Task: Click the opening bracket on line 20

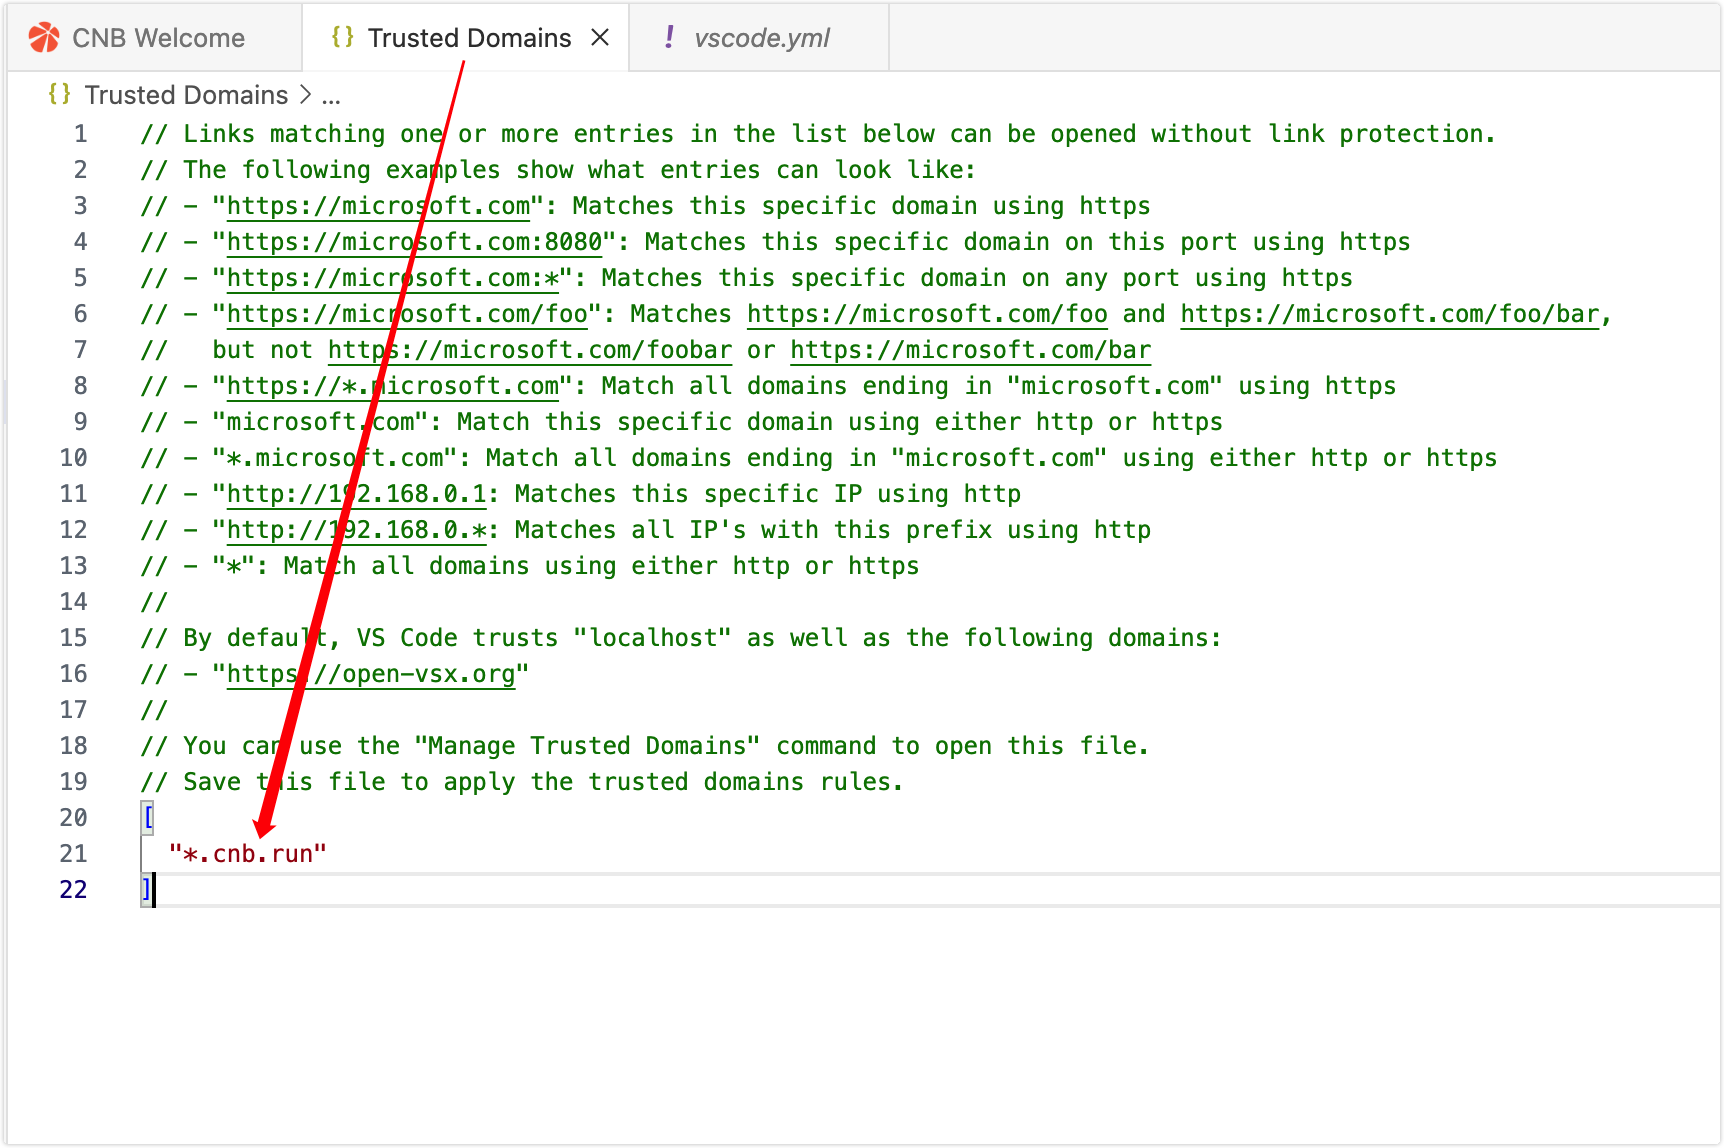Action: tap(148, 818)
